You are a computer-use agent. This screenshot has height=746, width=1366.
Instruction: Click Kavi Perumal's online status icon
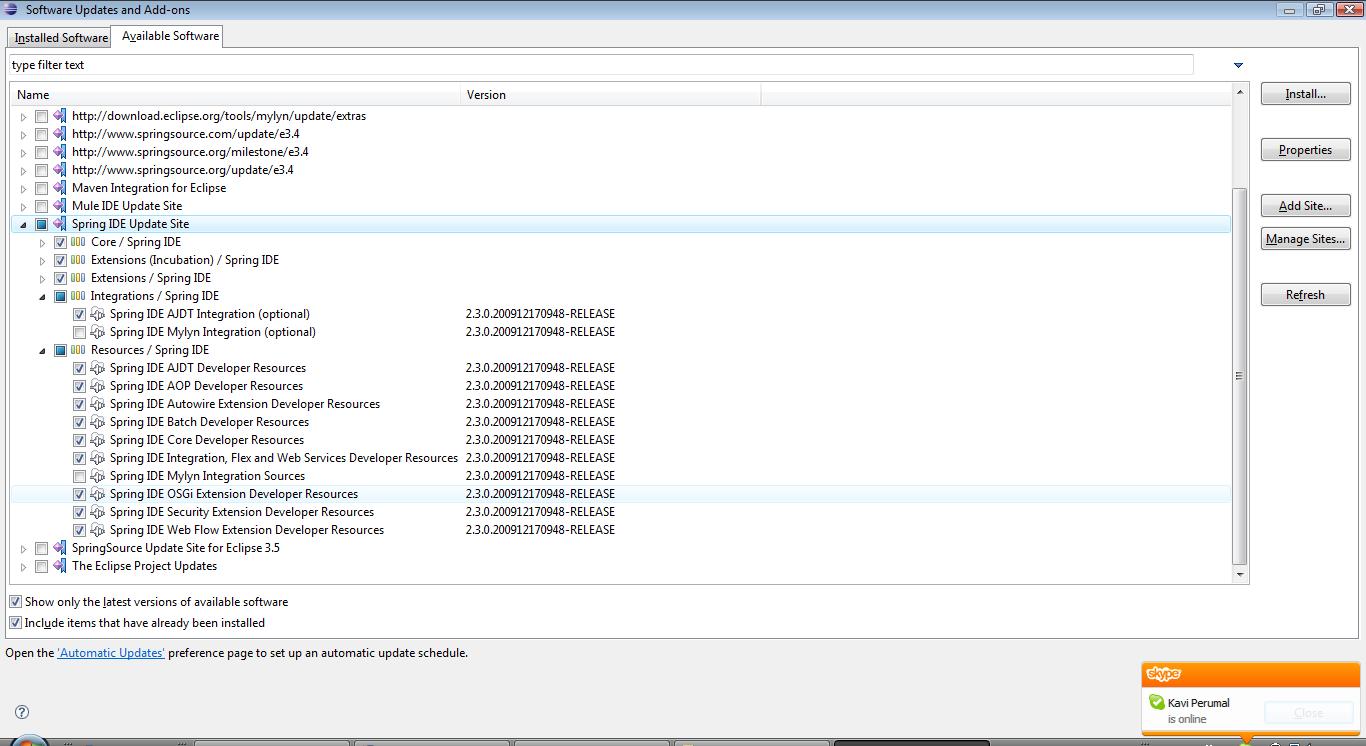[1156, 702]
